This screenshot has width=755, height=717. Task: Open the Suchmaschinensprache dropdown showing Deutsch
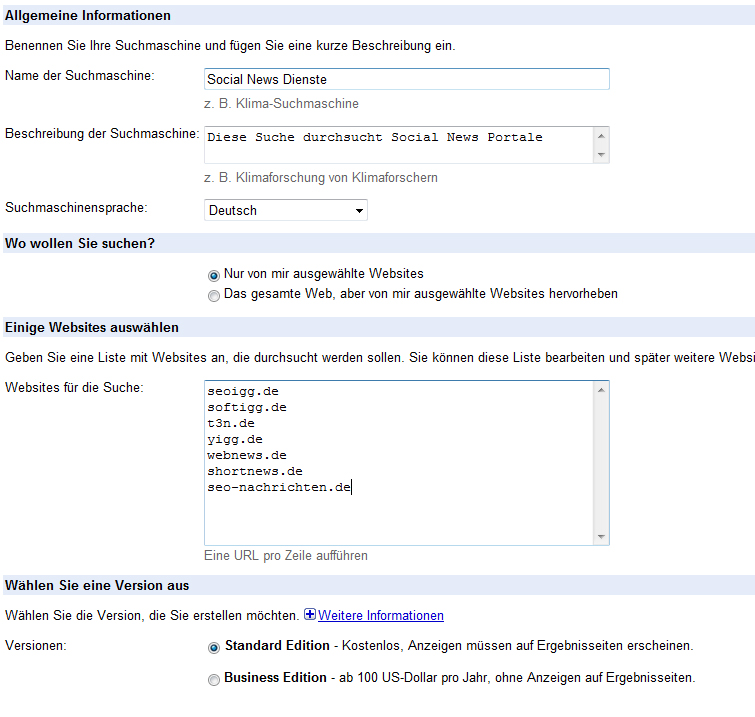(x=286, y=210)
